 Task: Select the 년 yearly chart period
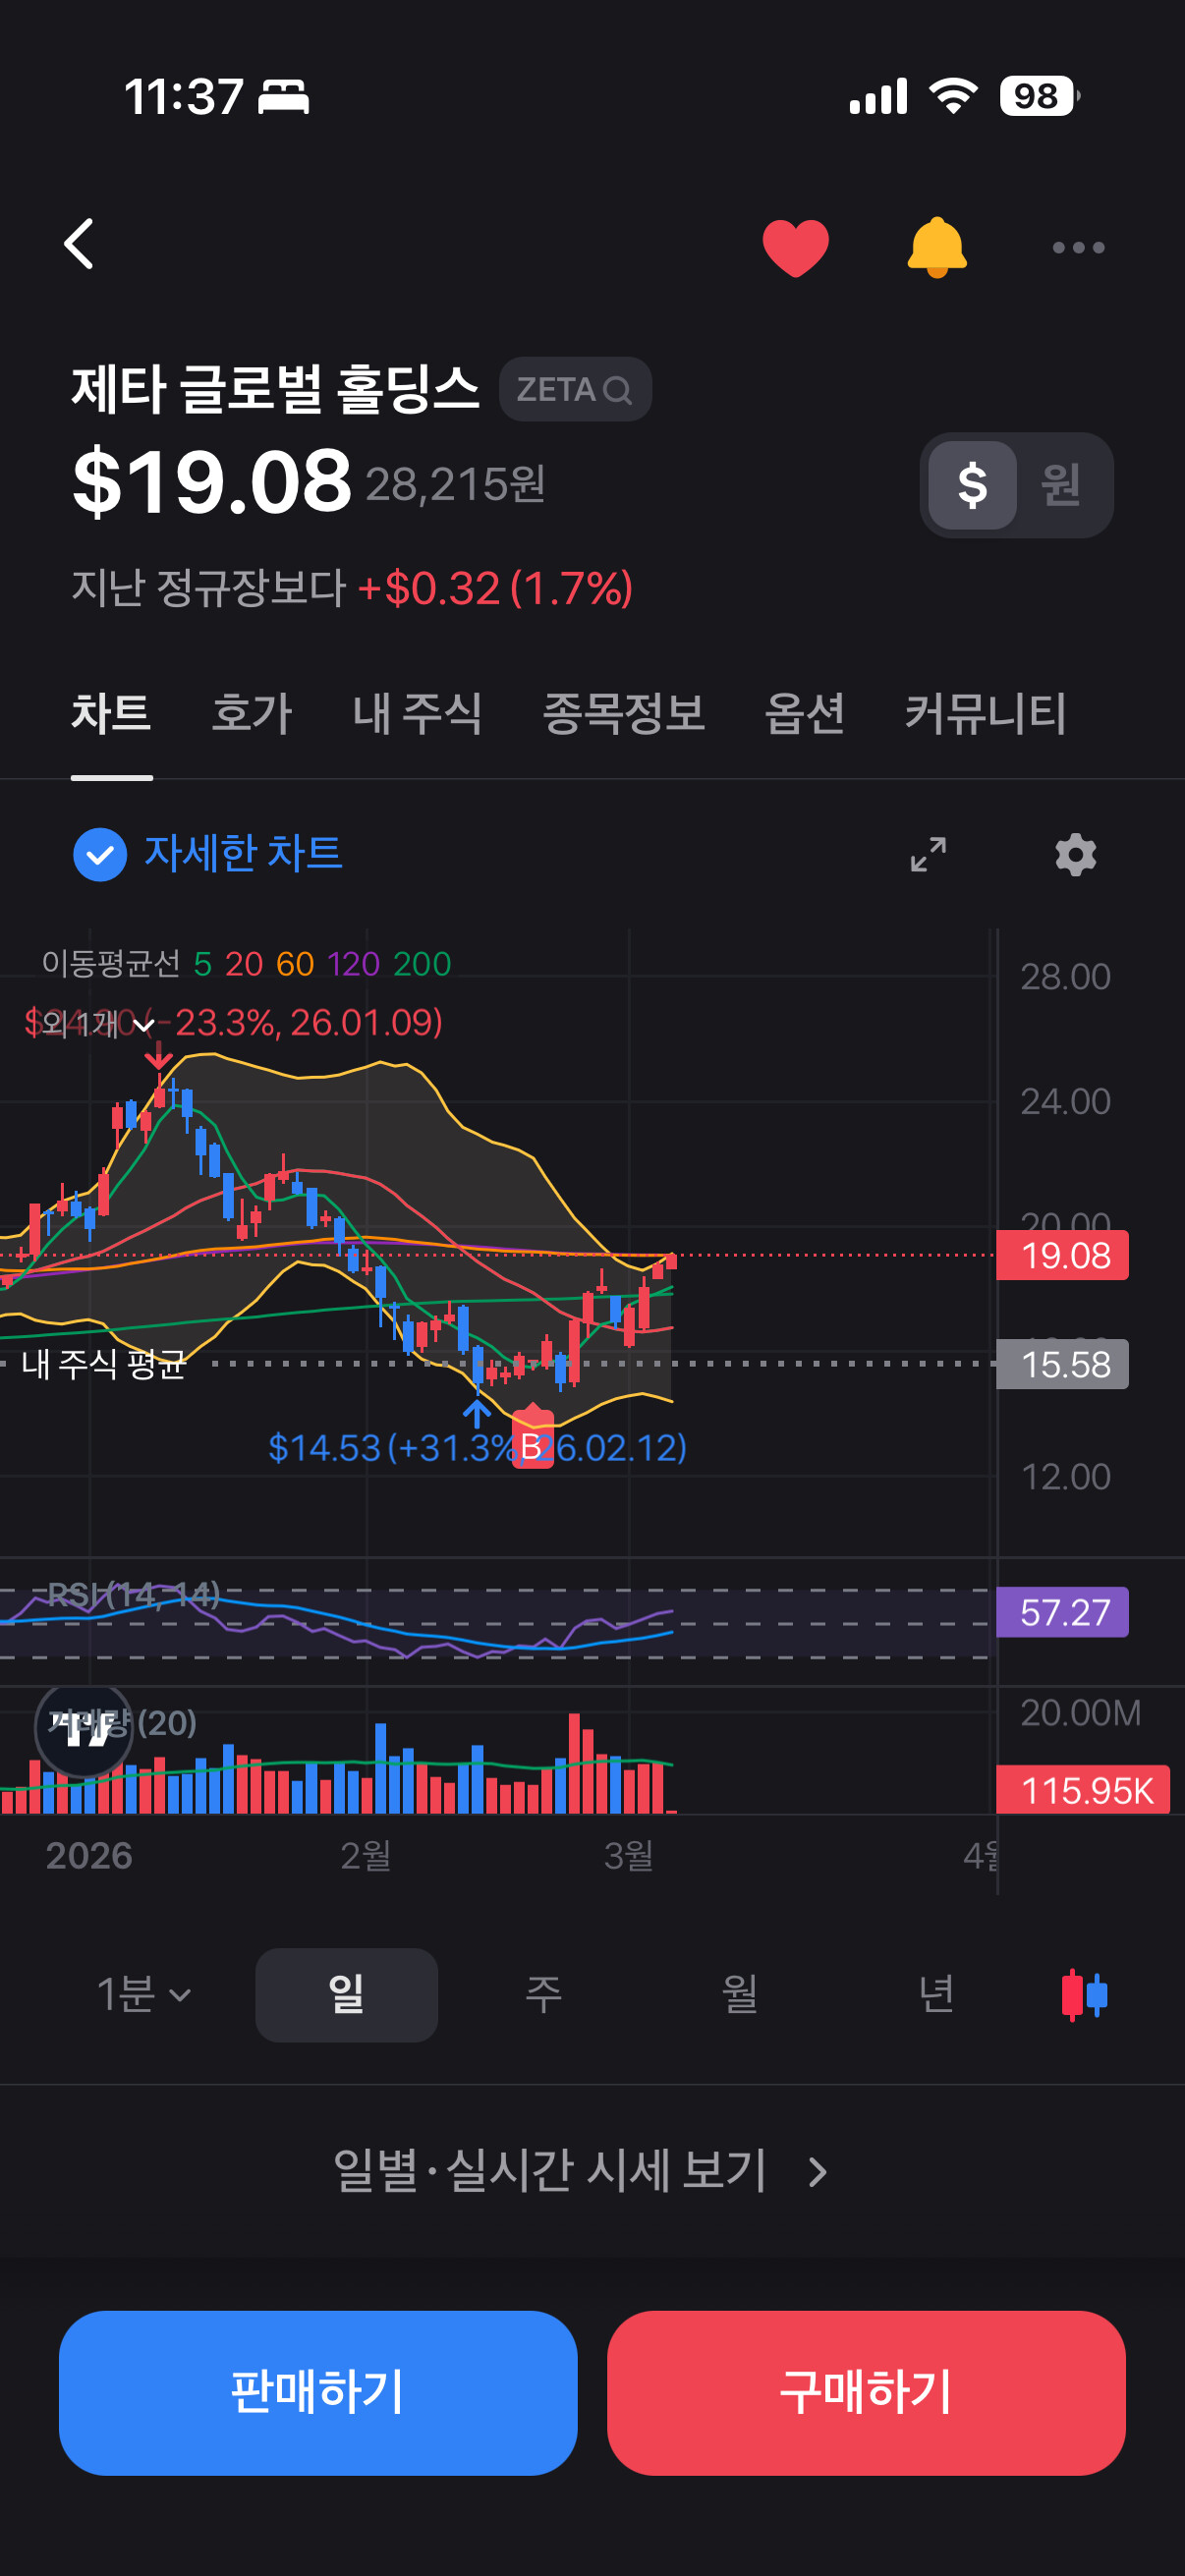pos(936,1995)
